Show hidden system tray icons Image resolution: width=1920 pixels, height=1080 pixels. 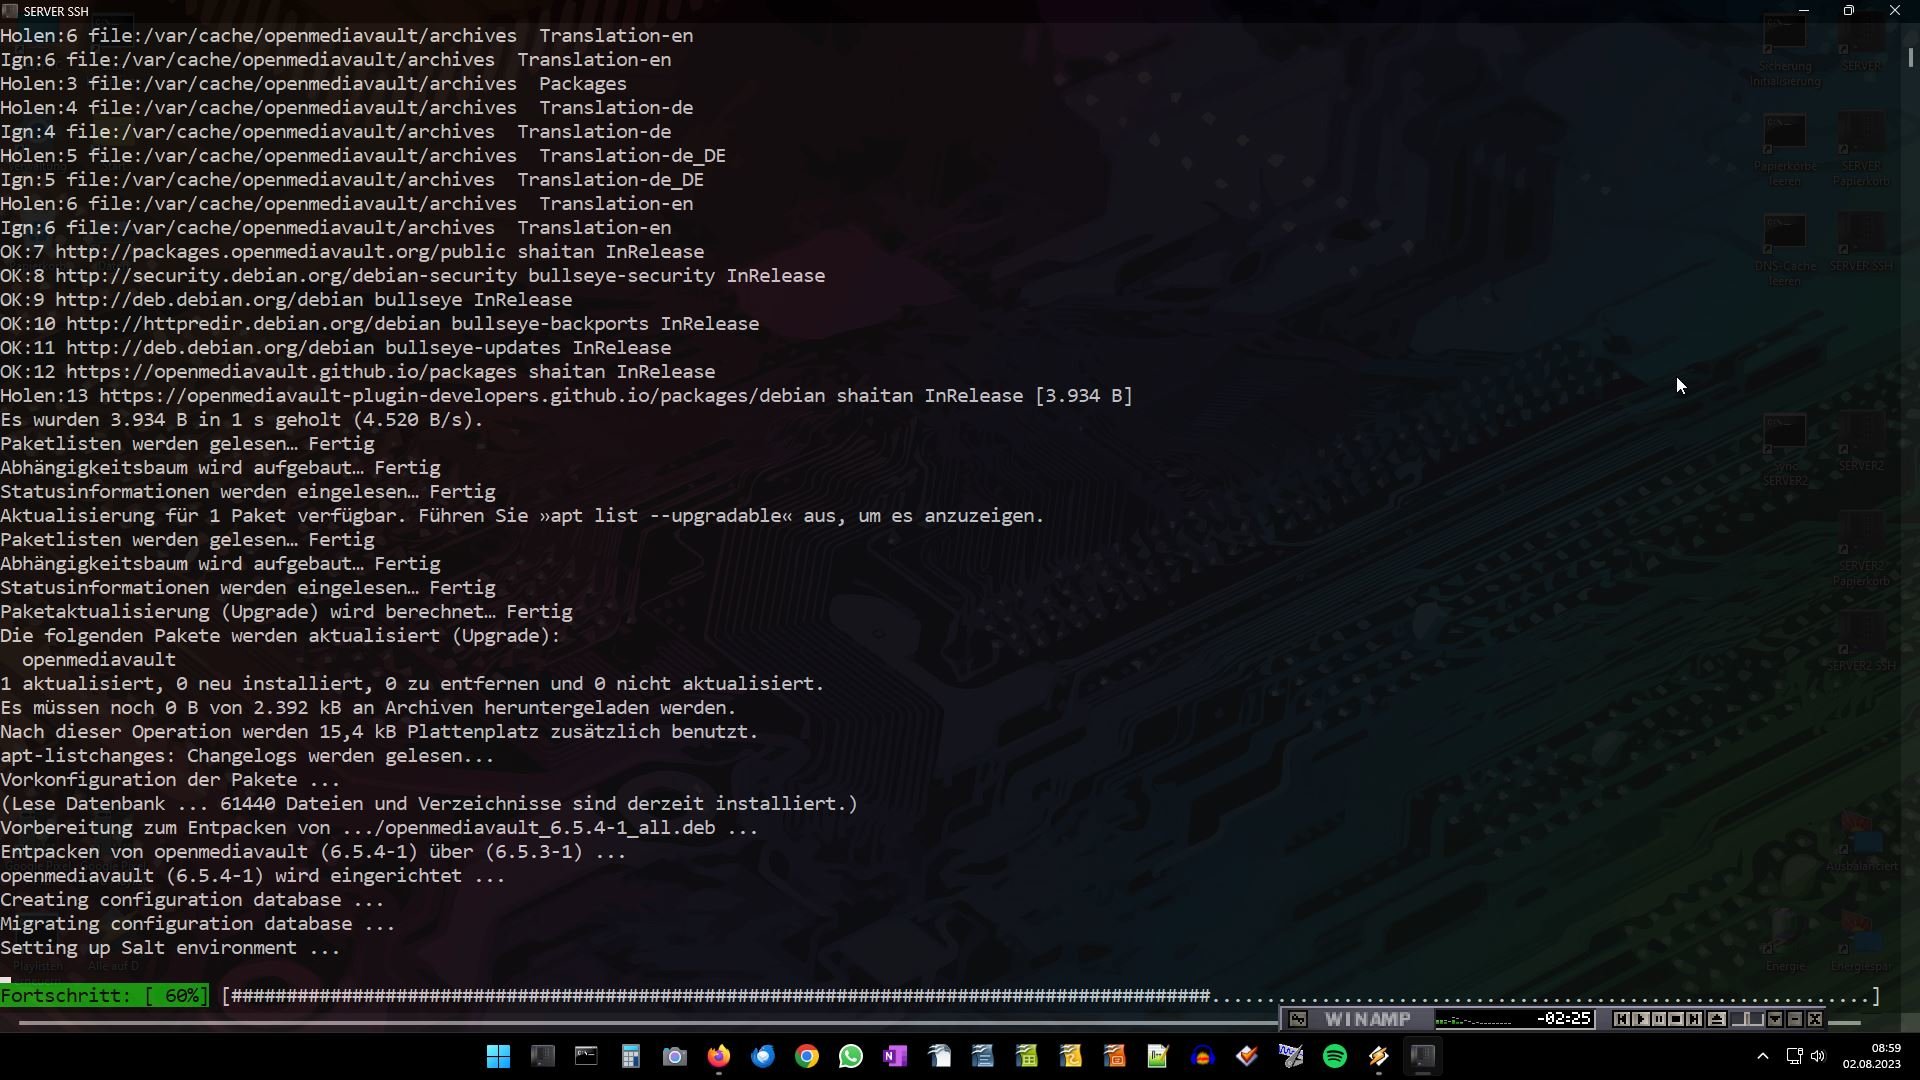(1763, 1057)
